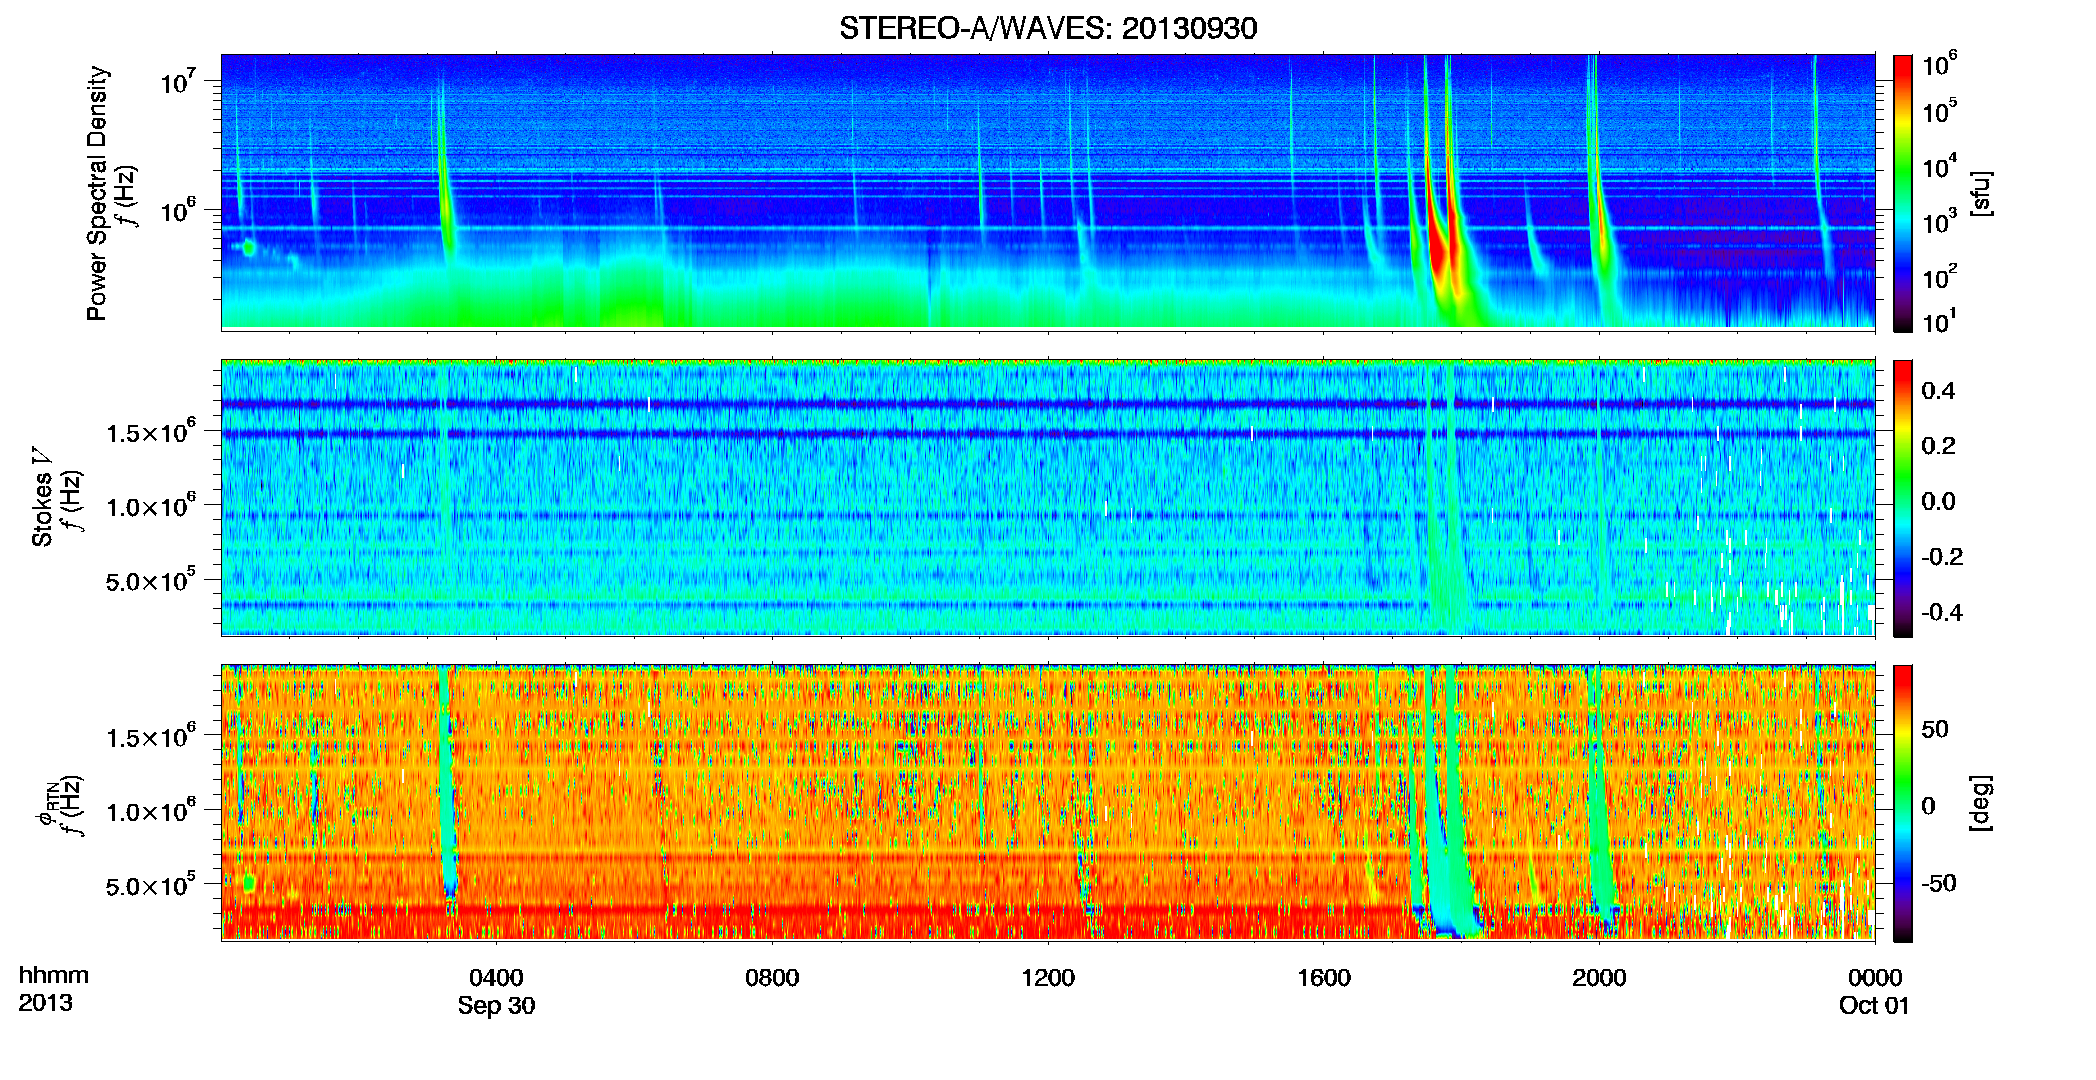Click the 5.0×10^5 tick on the φRTN axis

[151, 885]
